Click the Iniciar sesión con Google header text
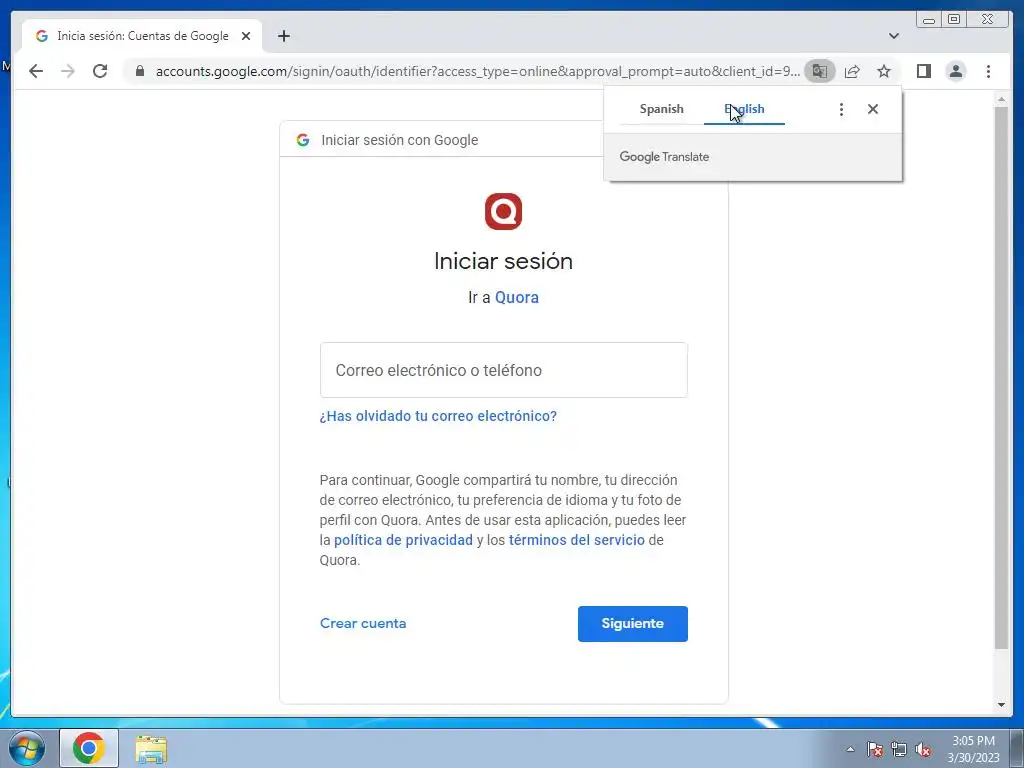The height and width of the screenshot is (768, 1024). (x=400, y=140)
